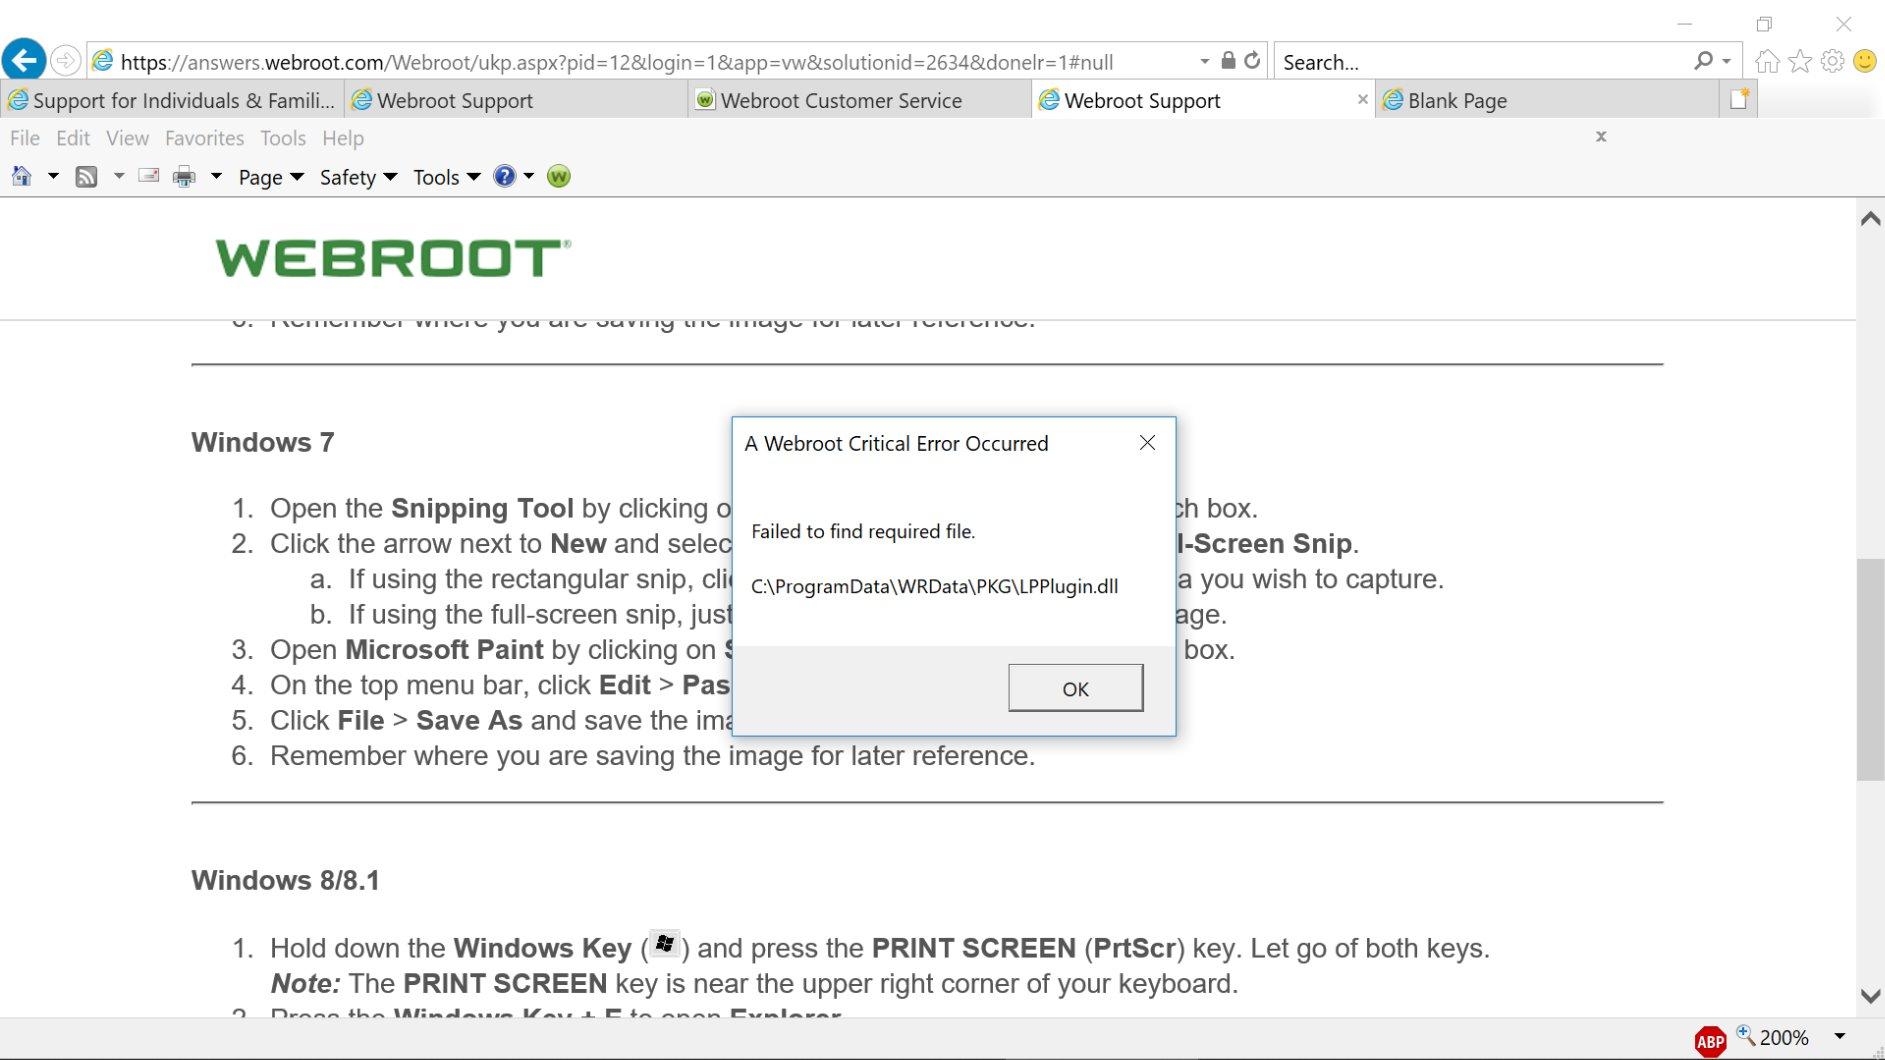Refresh the page using the reload icon
The height and width of the screenshot is (1060, 1885).
[x=1252, y=61]
